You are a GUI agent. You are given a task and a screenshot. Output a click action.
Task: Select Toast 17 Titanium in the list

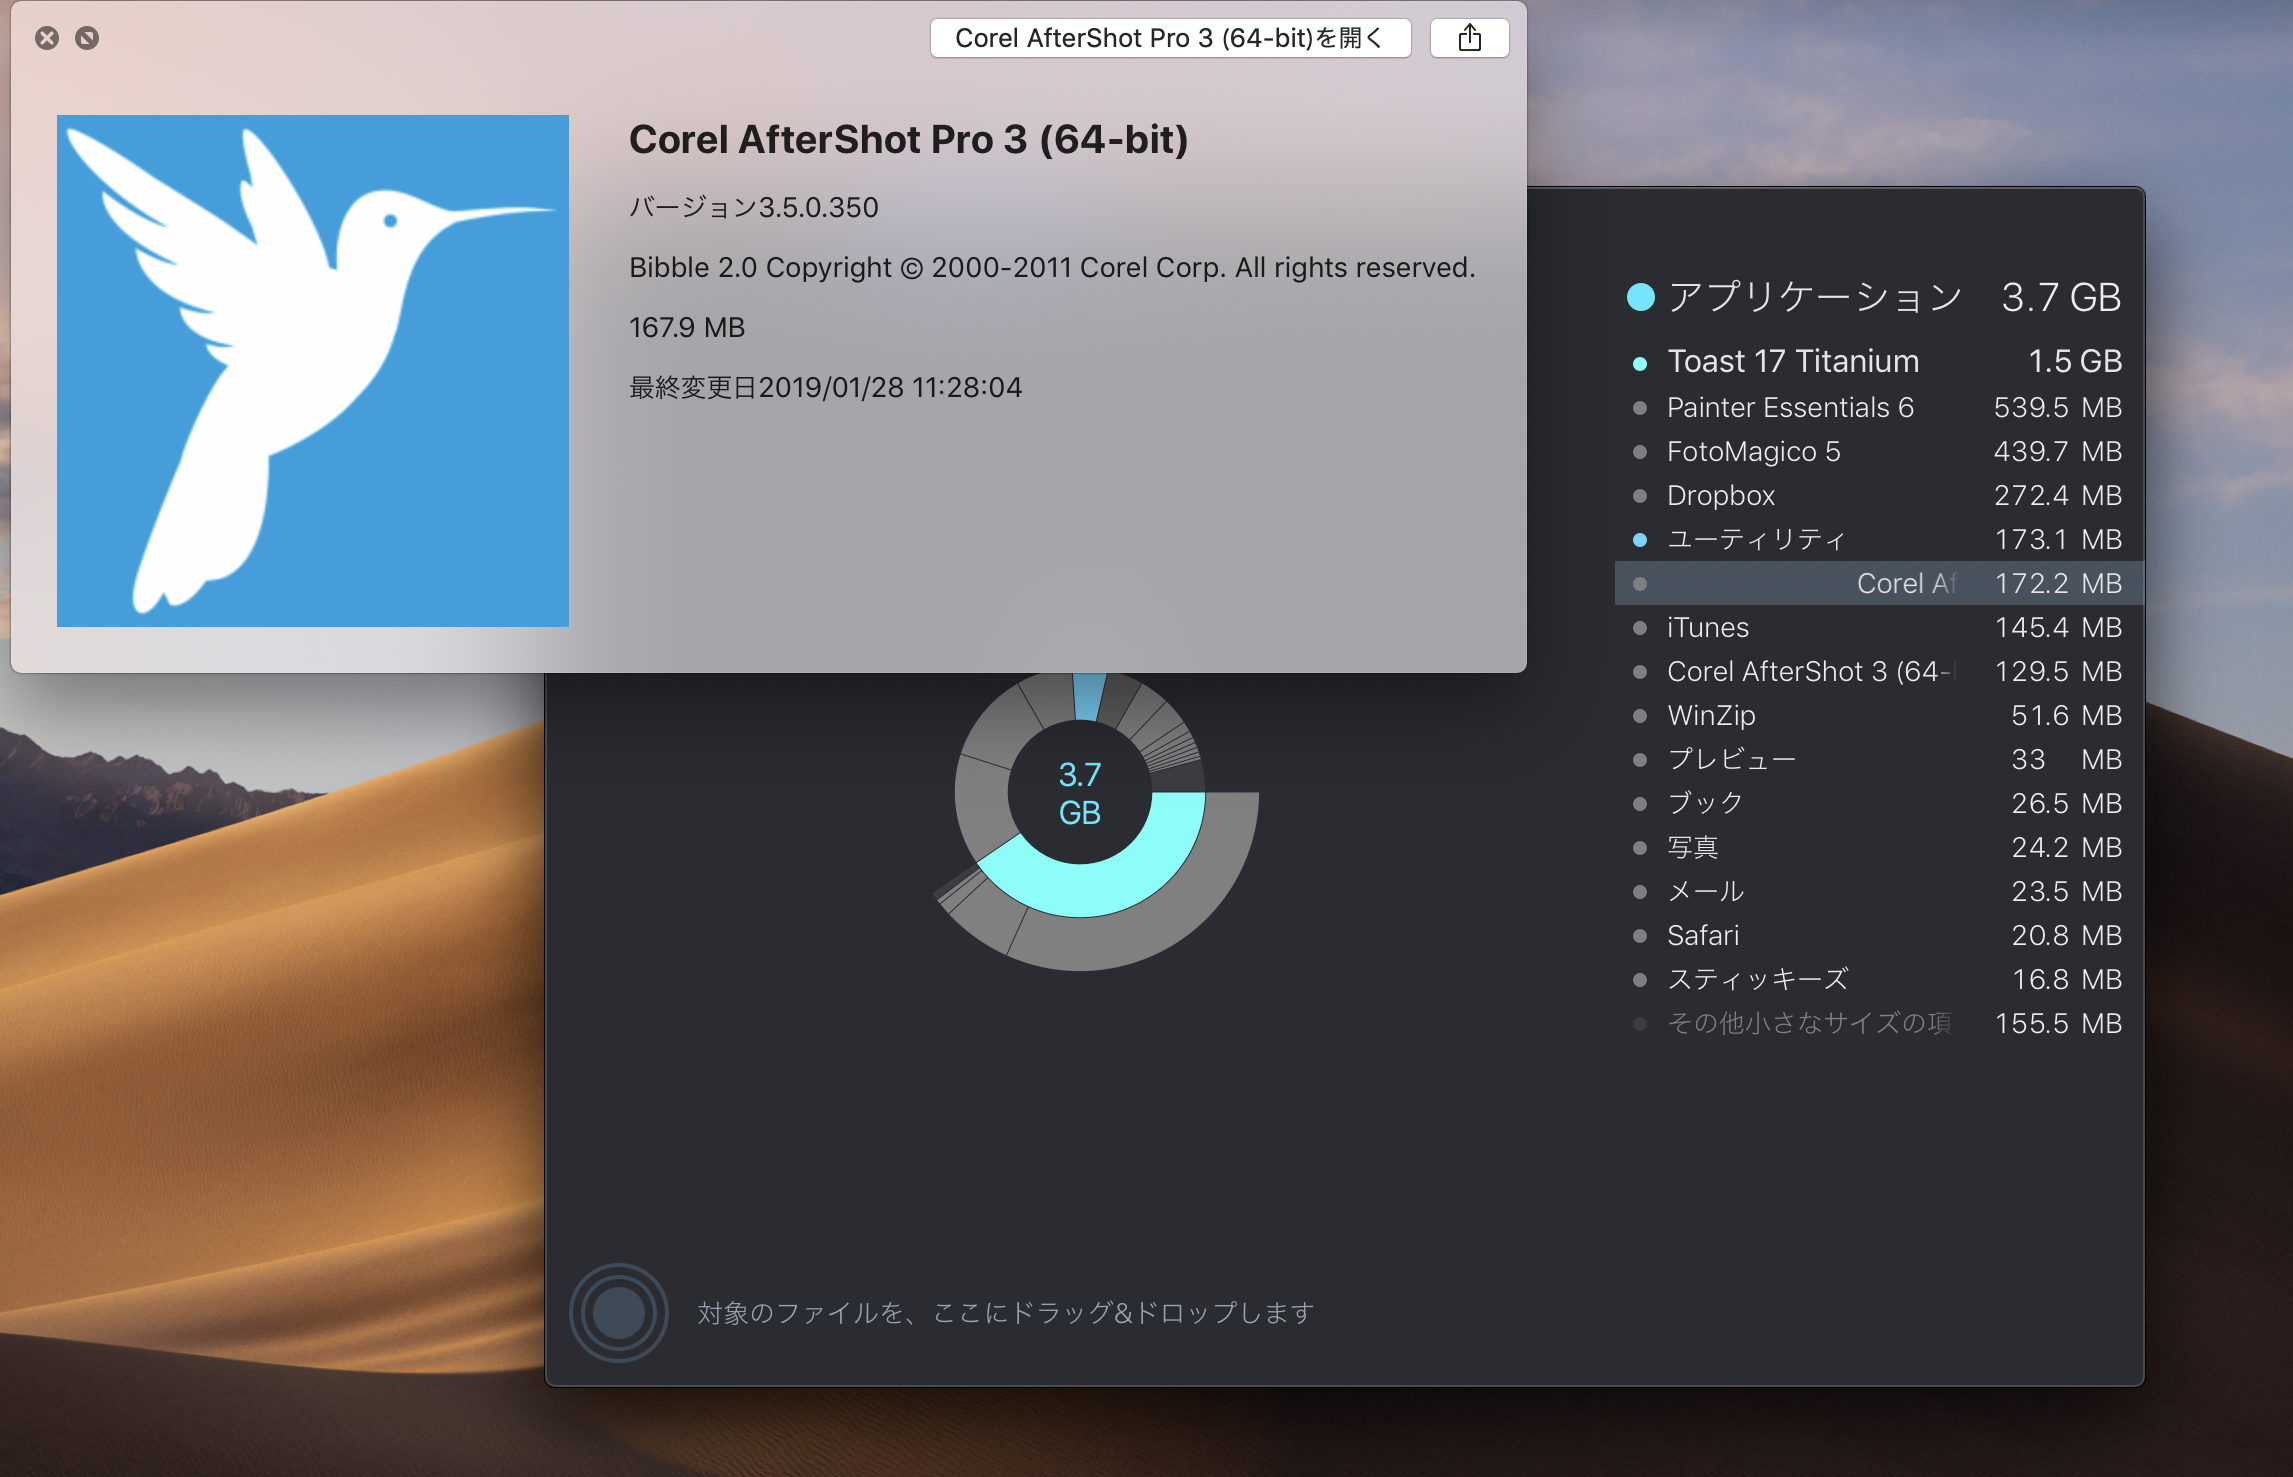coord(1878,361)
